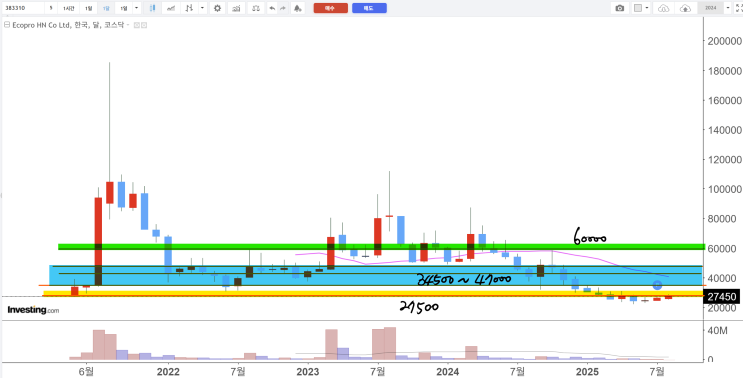743x378 pixels.
Task: Expand the time interval dropdown arrow
Action: 136,8
